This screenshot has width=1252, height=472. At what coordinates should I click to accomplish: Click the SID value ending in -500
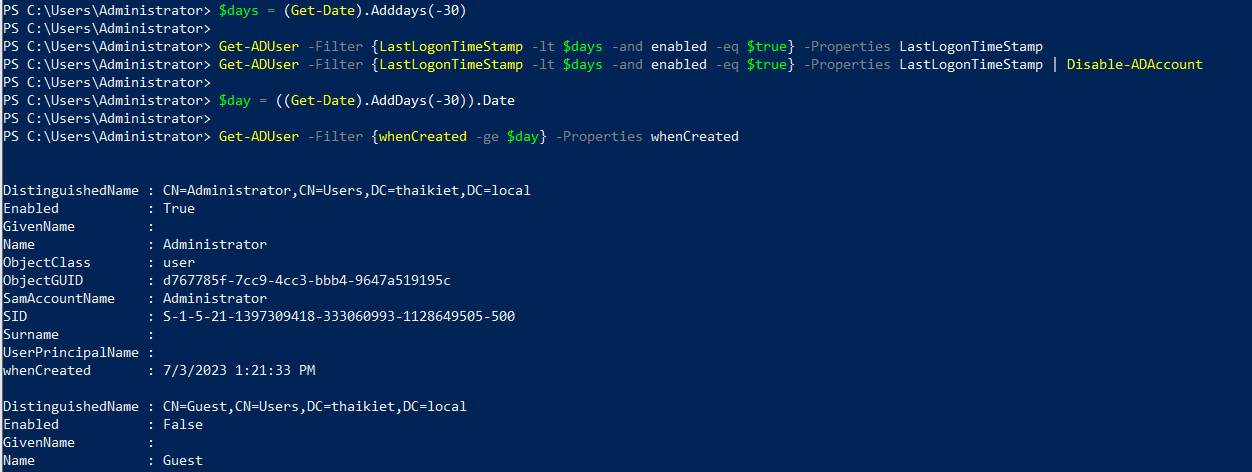[338, 316]
